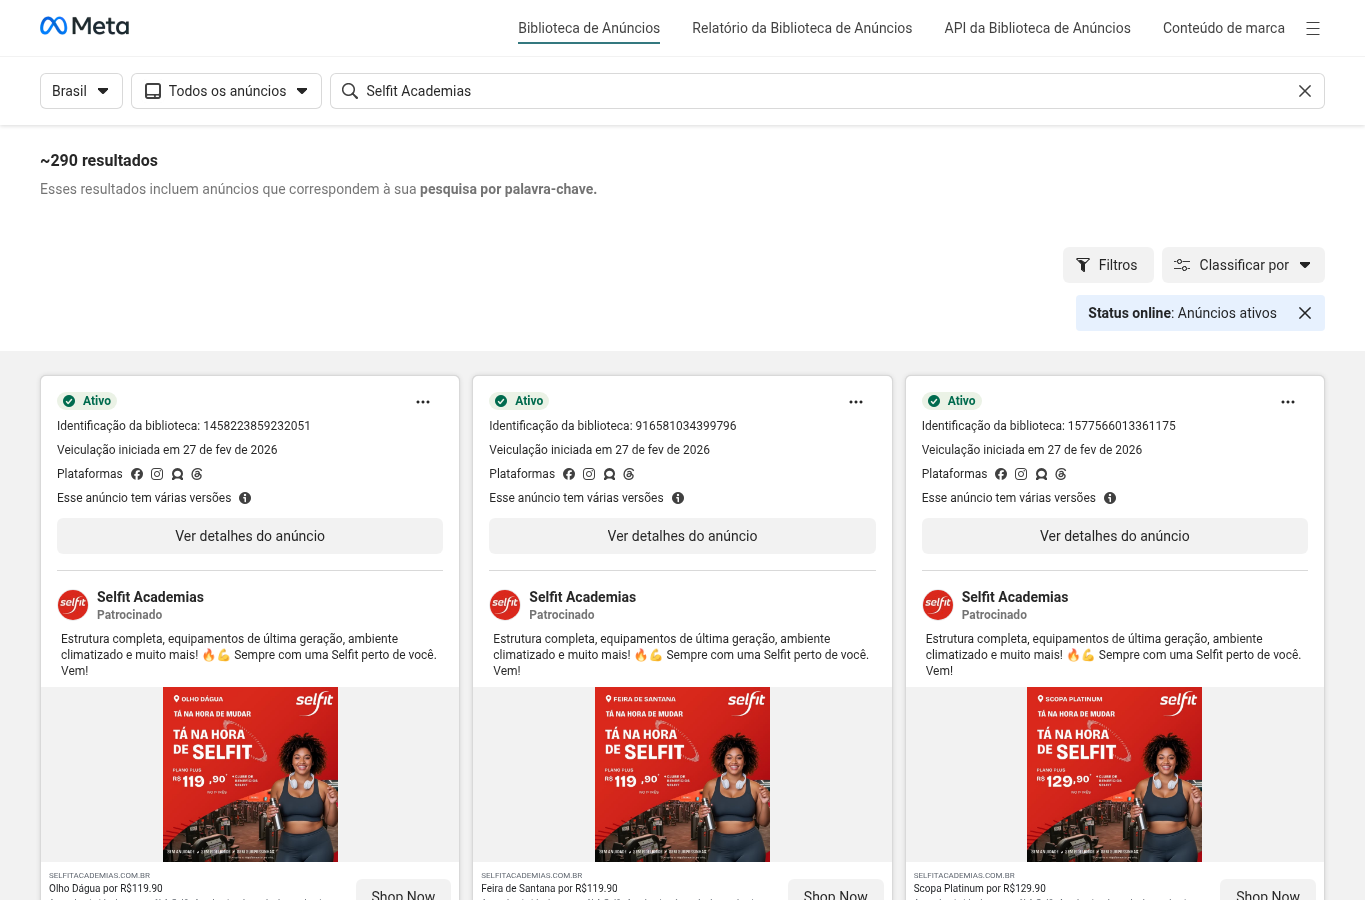1365x900 pixels.
Task: Open the three-dot menu on ad 1577566013361175
Action: tap(1288, 402)
